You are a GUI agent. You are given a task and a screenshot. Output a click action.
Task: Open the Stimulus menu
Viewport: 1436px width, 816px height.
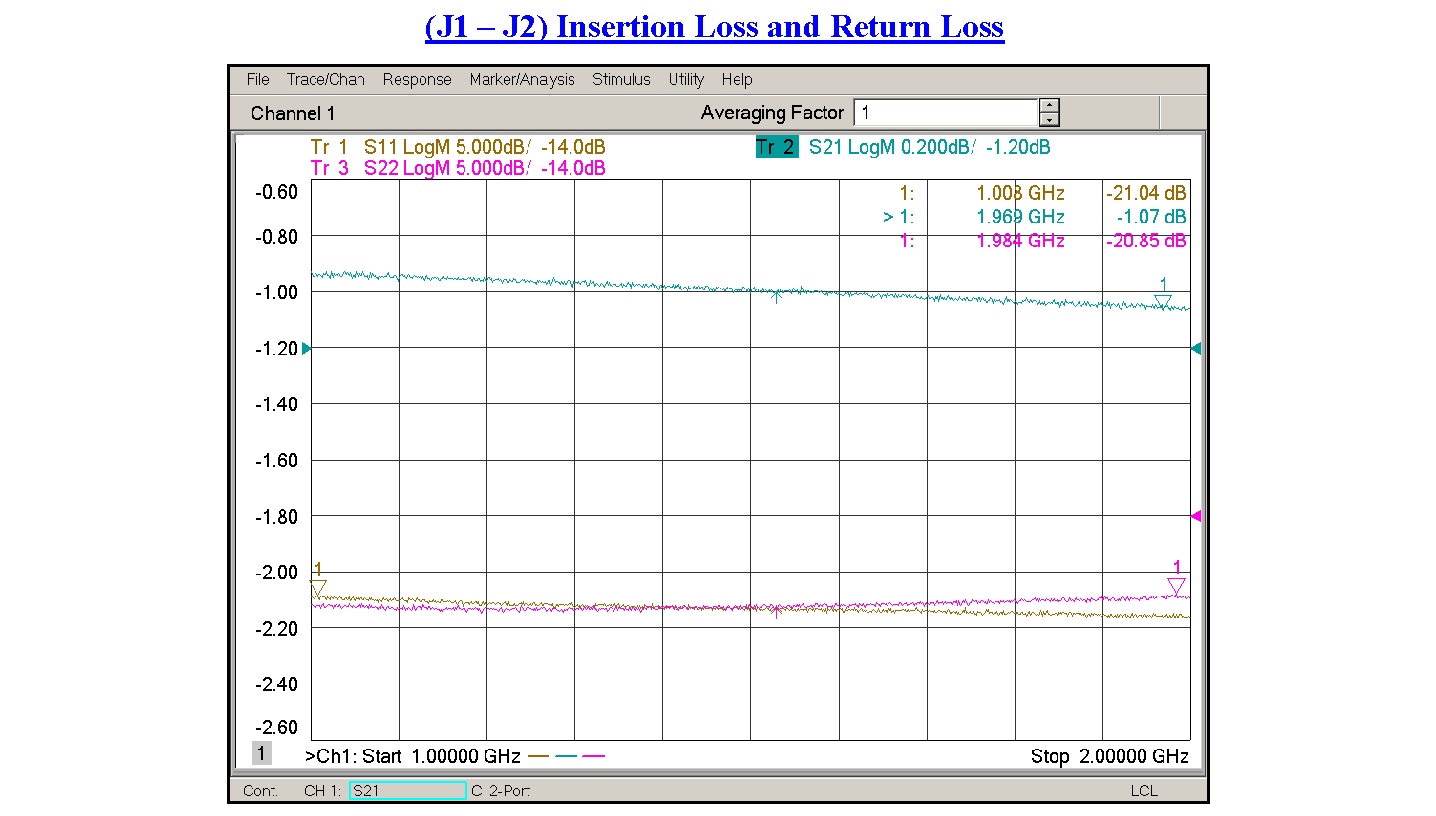click(x=621, y=80)
